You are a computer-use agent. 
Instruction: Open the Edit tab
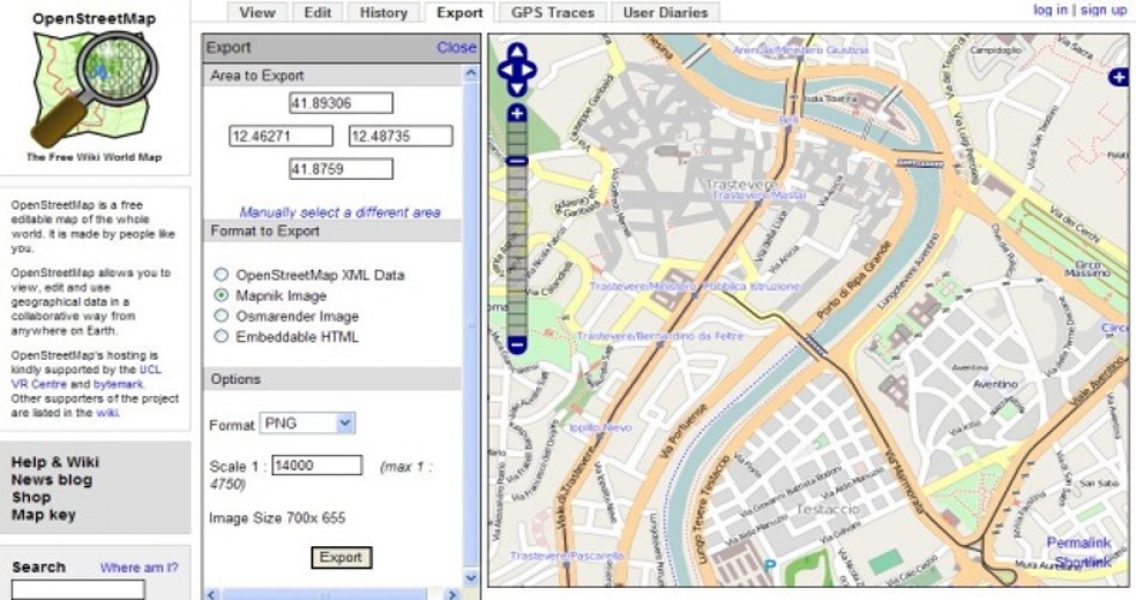point(317,12)
